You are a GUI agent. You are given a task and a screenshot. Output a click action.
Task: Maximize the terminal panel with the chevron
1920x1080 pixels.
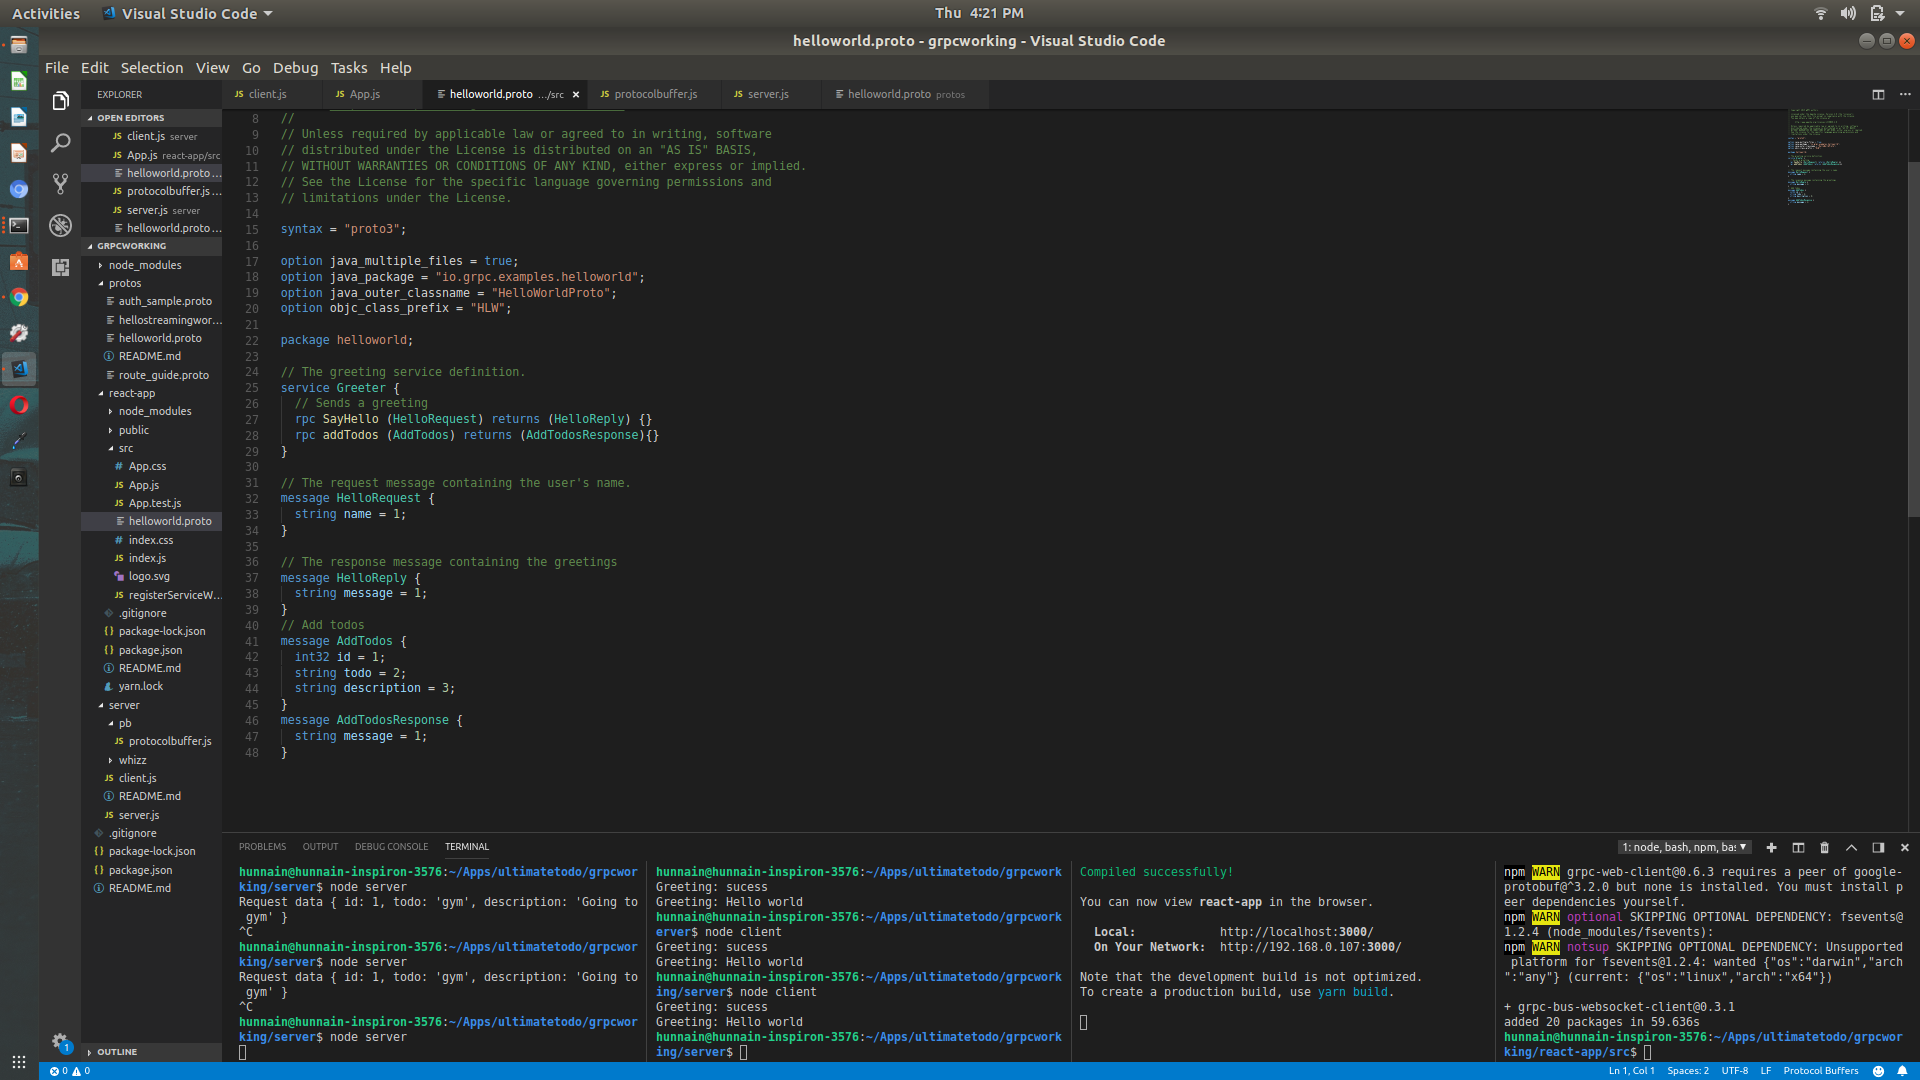[x=1851, y=847]
